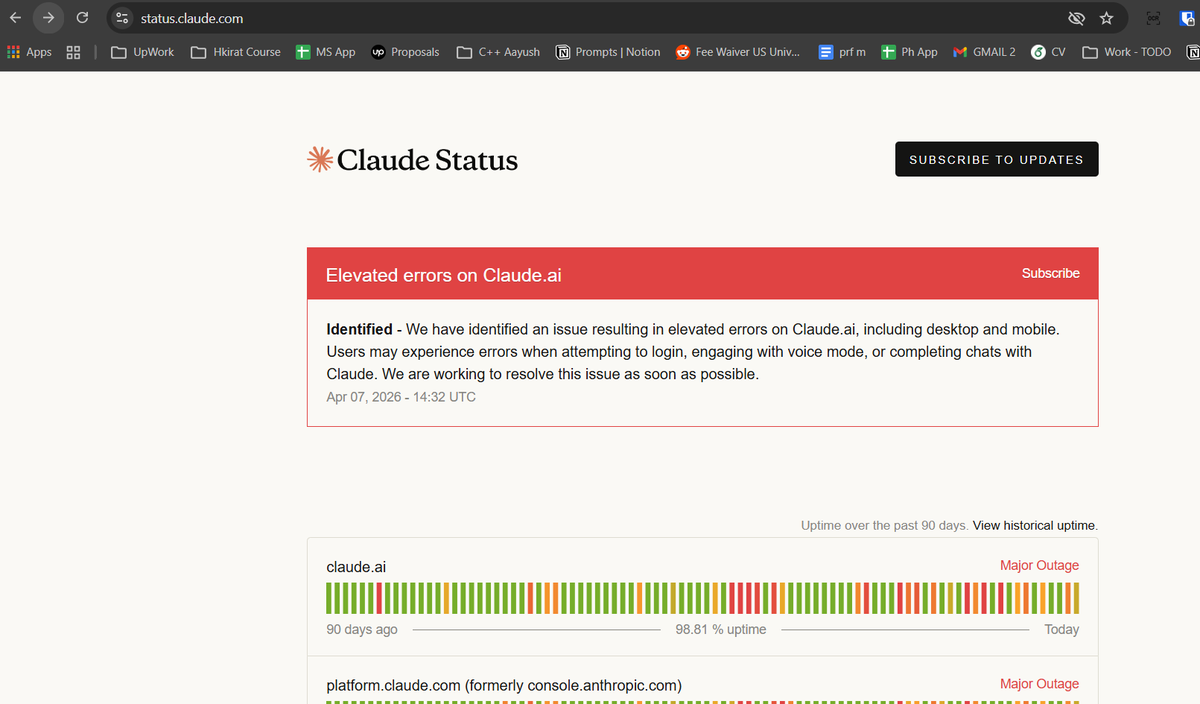Click the SUBSCRIBE TO UPDATES button

(x=996, y=158)
